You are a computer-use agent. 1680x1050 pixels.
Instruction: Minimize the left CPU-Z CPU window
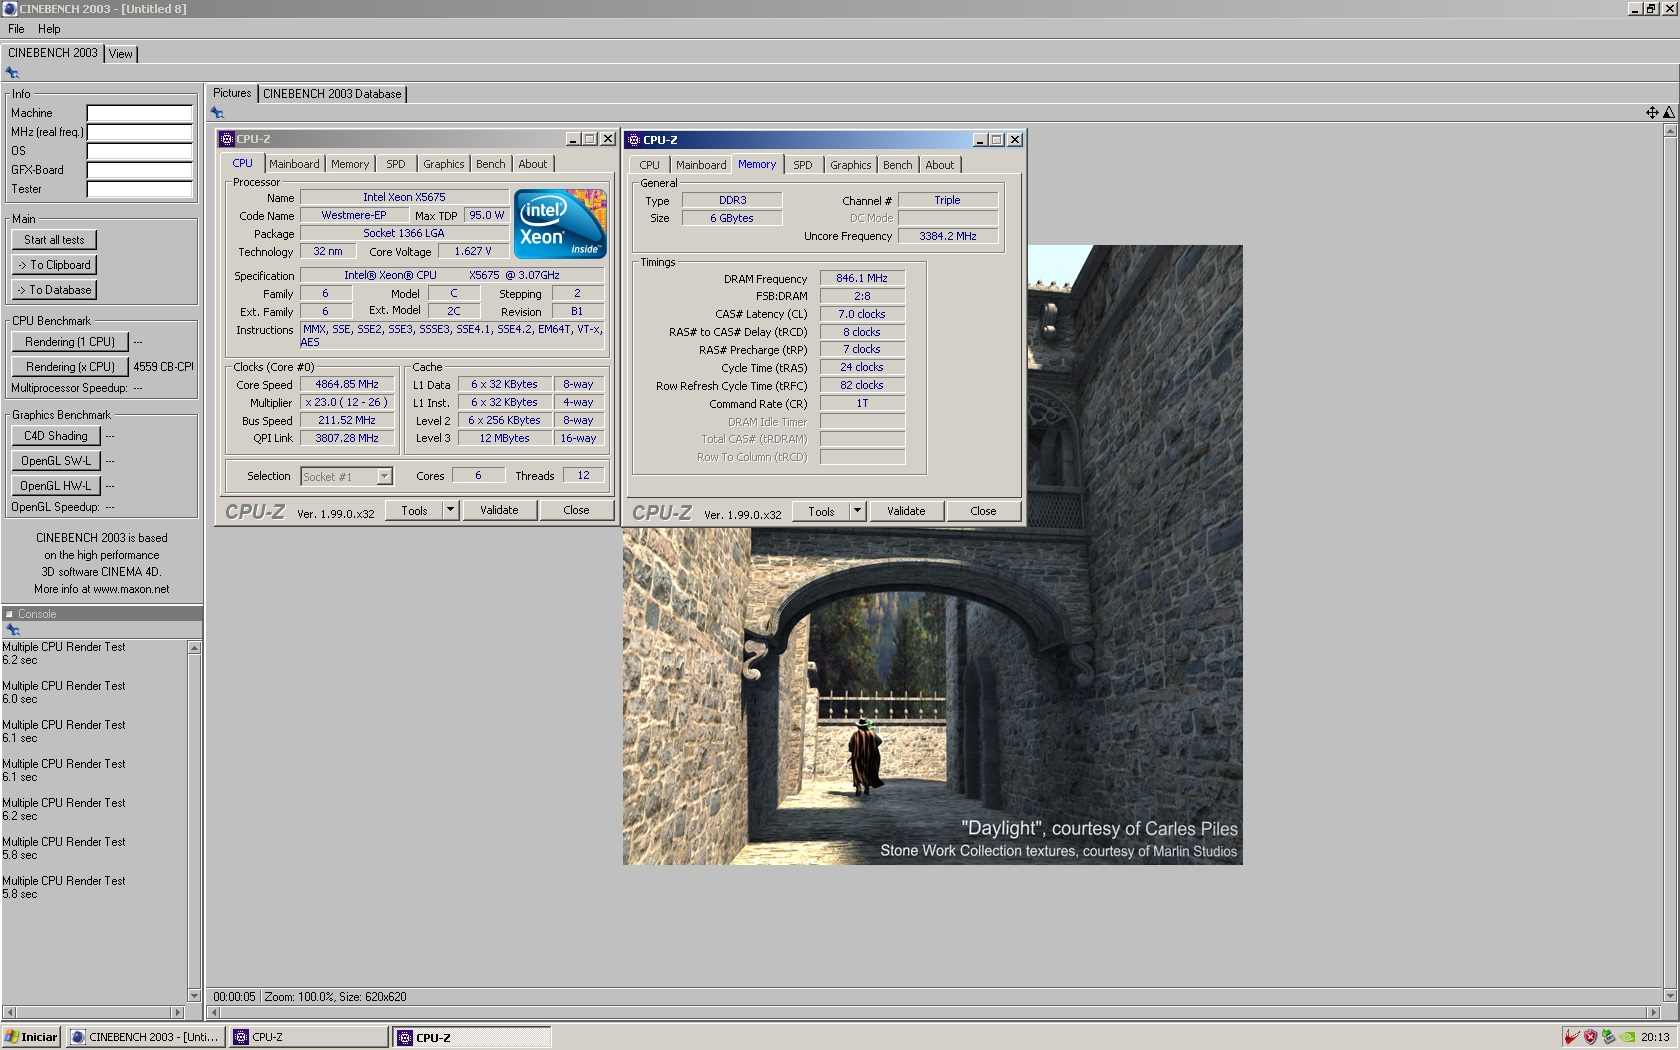(x=573, y=139)
